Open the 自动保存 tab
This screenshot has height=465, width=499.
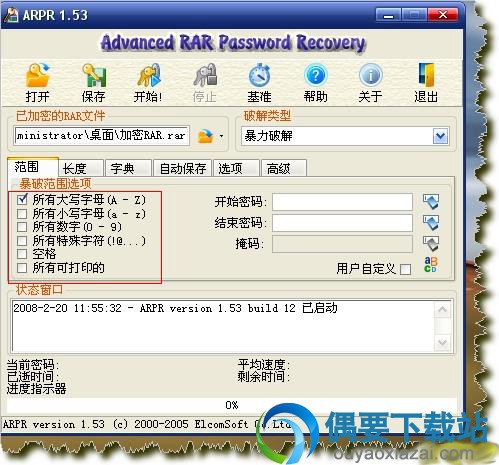(x=182, y=168)
